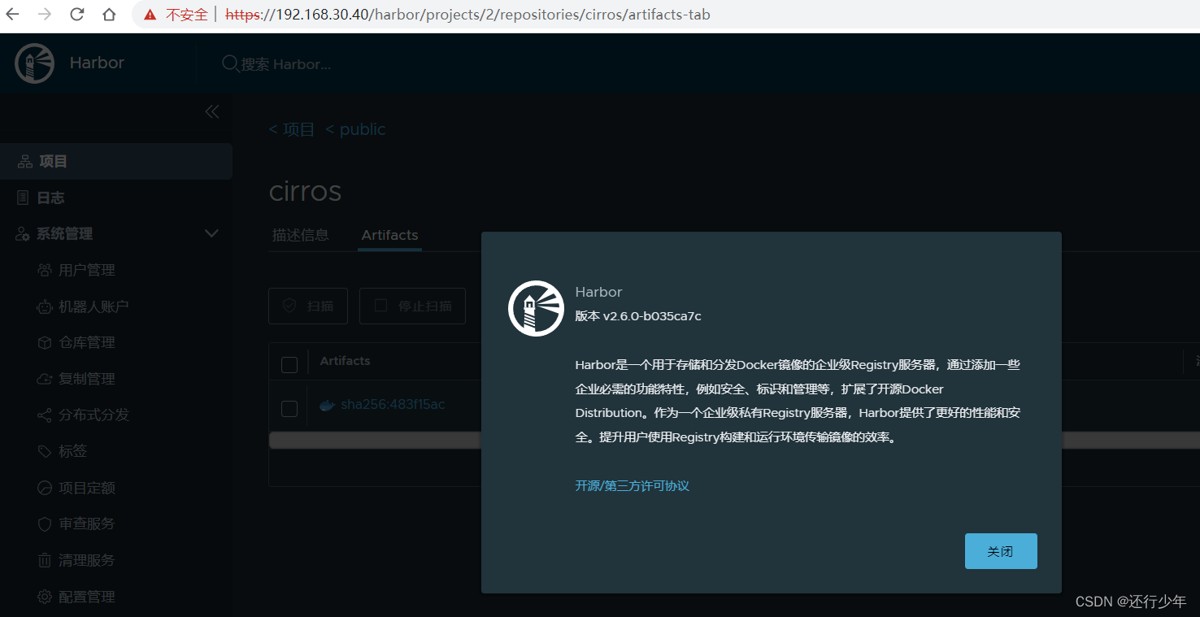Open the sha256:483f15ac artifact link
This screenshot has height=617, width=1200.
[x=393, y=405]
